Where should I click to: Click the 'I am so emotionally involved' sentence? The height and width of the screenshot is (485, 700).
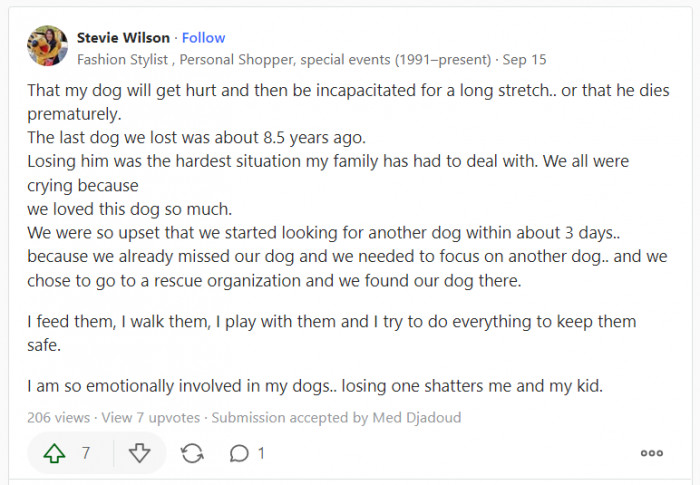click(315, 386)
